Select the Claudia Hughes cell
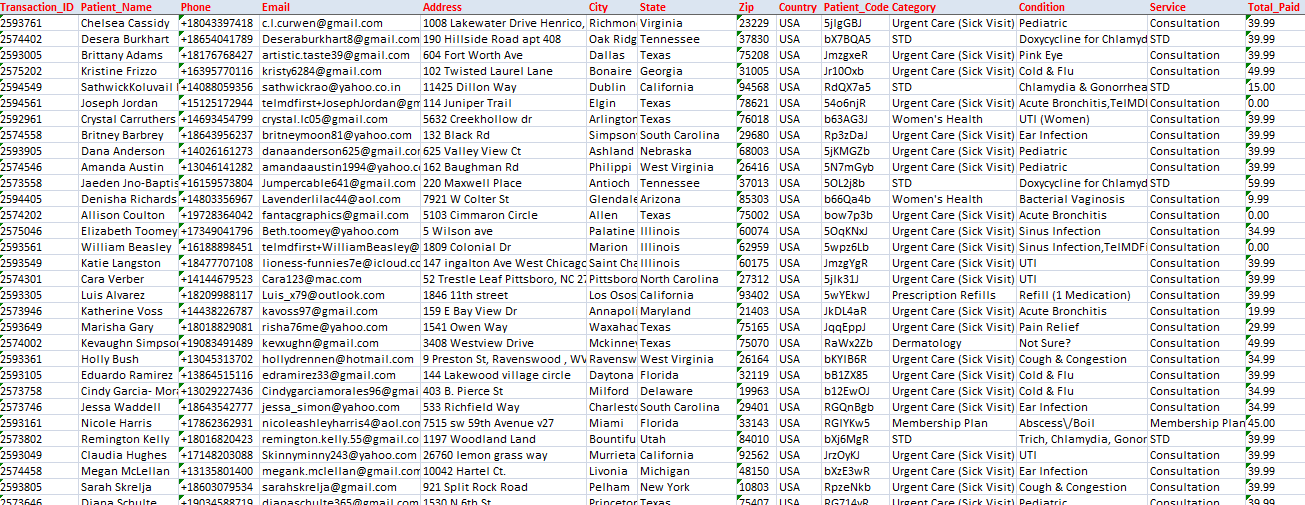 [x=128, y=455]
